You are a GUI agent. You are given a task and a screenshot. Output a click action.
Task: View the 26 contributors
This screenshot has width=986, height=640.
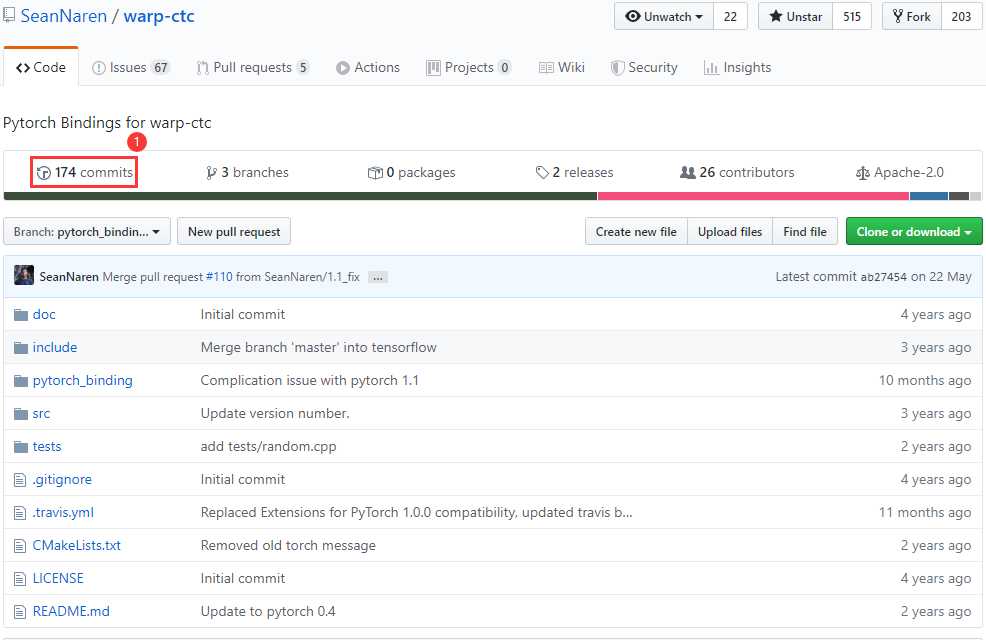point(737,172)
